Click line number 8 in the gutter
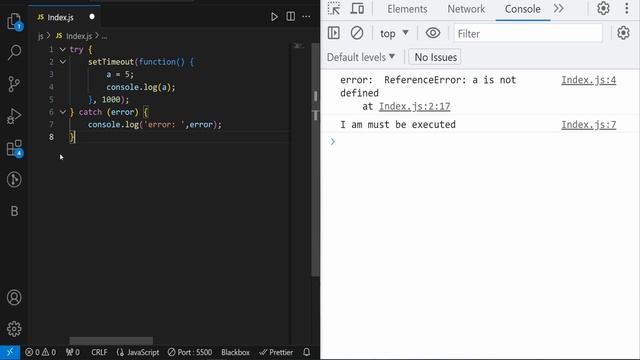This screenshot has width=640, height=360. click(x=51, y=137)
